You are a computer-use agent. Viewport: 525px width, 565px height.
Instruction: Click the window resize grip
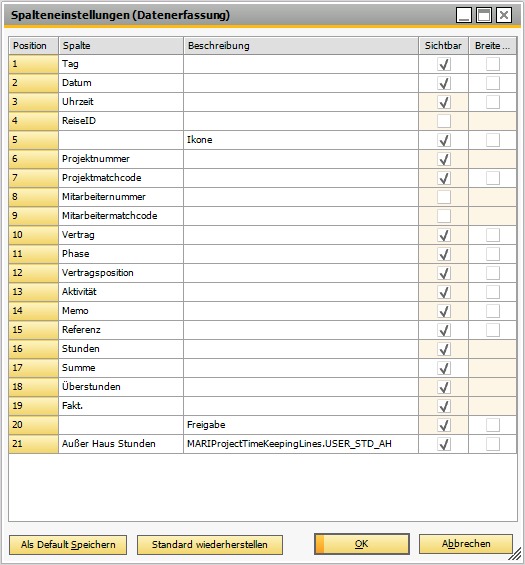pyautogui.click(x=516, y=554)
